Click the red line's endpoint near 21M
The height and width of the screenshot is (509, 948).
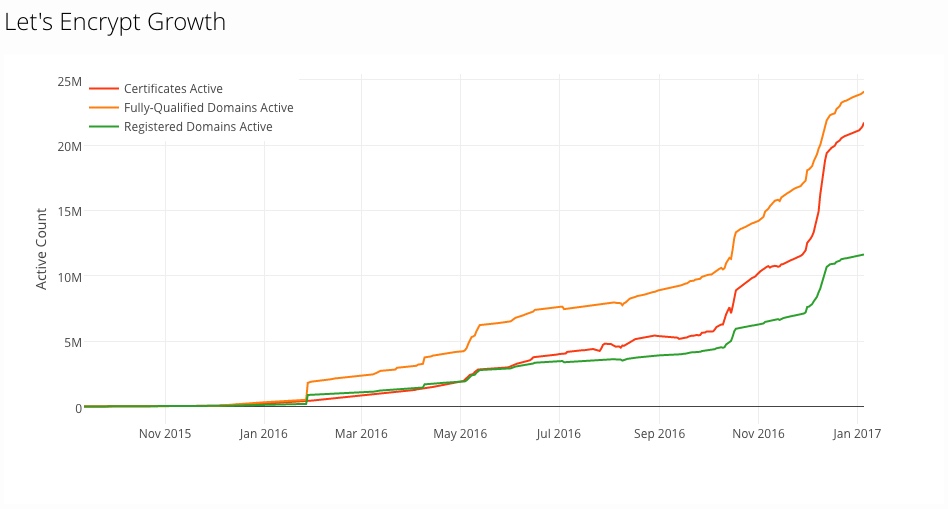(x=863, y=124)
